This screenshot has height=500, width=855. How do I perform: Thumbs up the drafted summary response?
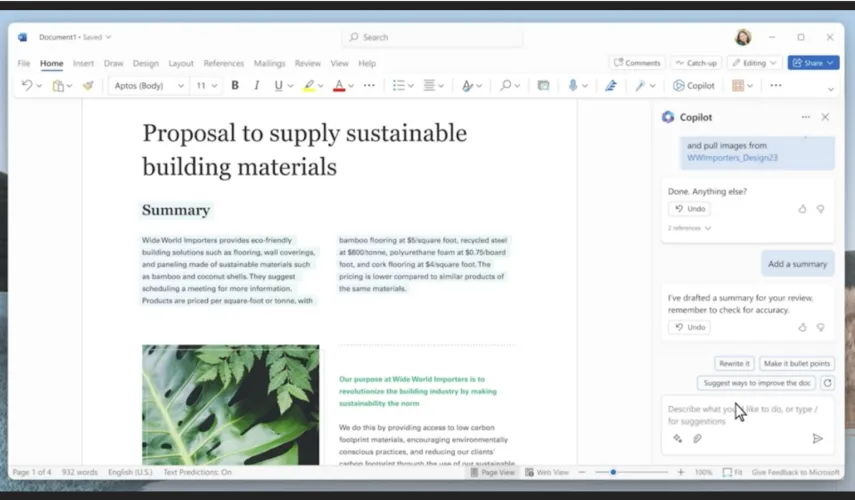coord(802,327)
